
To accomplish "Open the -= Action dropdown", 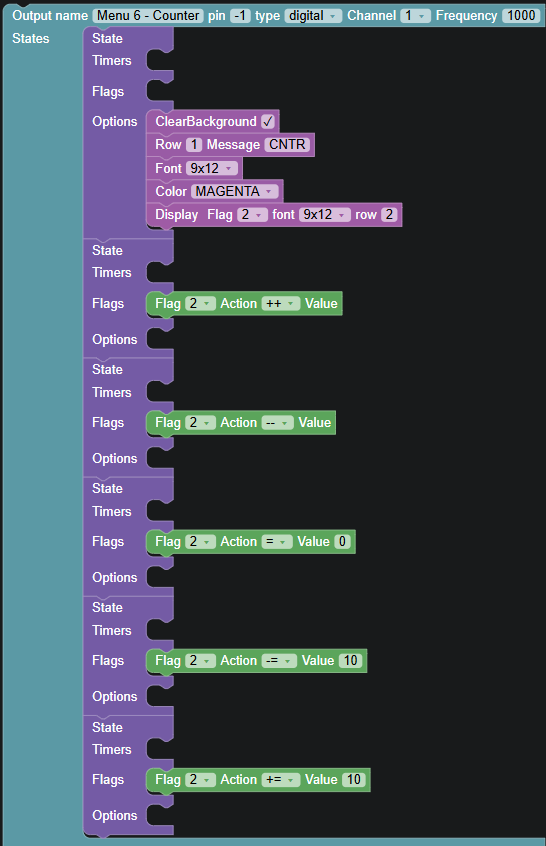I will 279,661.
